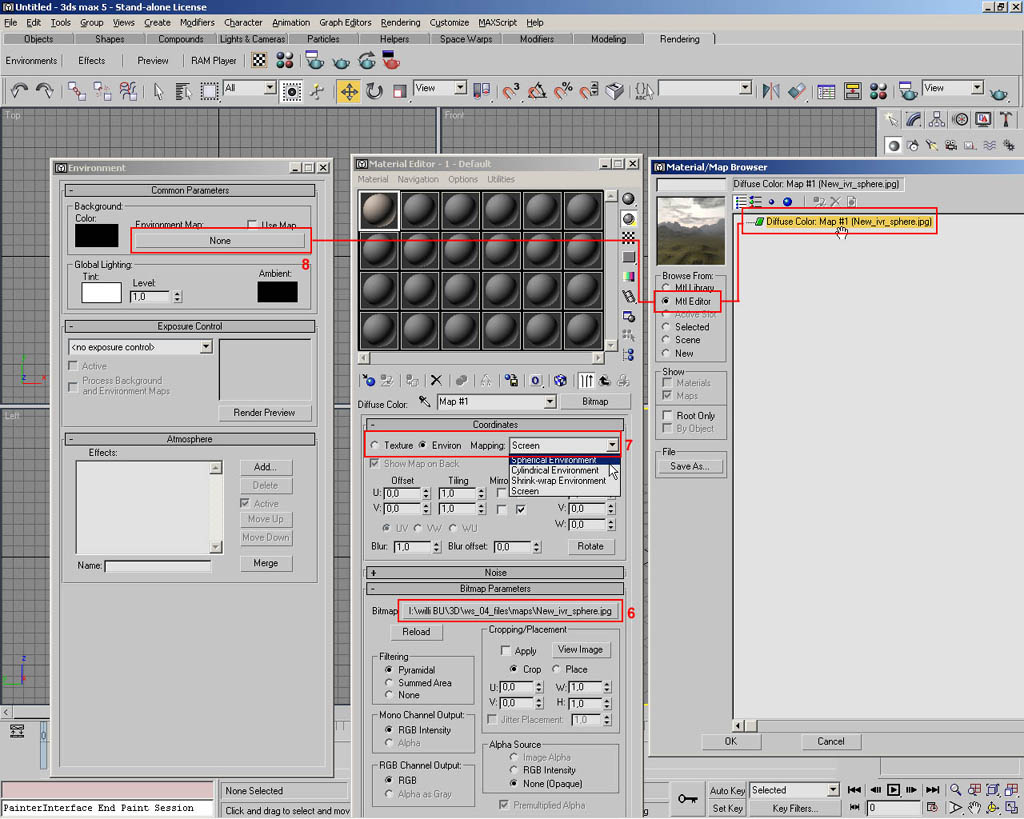This screenshot has width=1024, height=819.
Task: Activate the Select and Link tool
Action: click(x=76, y=91)
